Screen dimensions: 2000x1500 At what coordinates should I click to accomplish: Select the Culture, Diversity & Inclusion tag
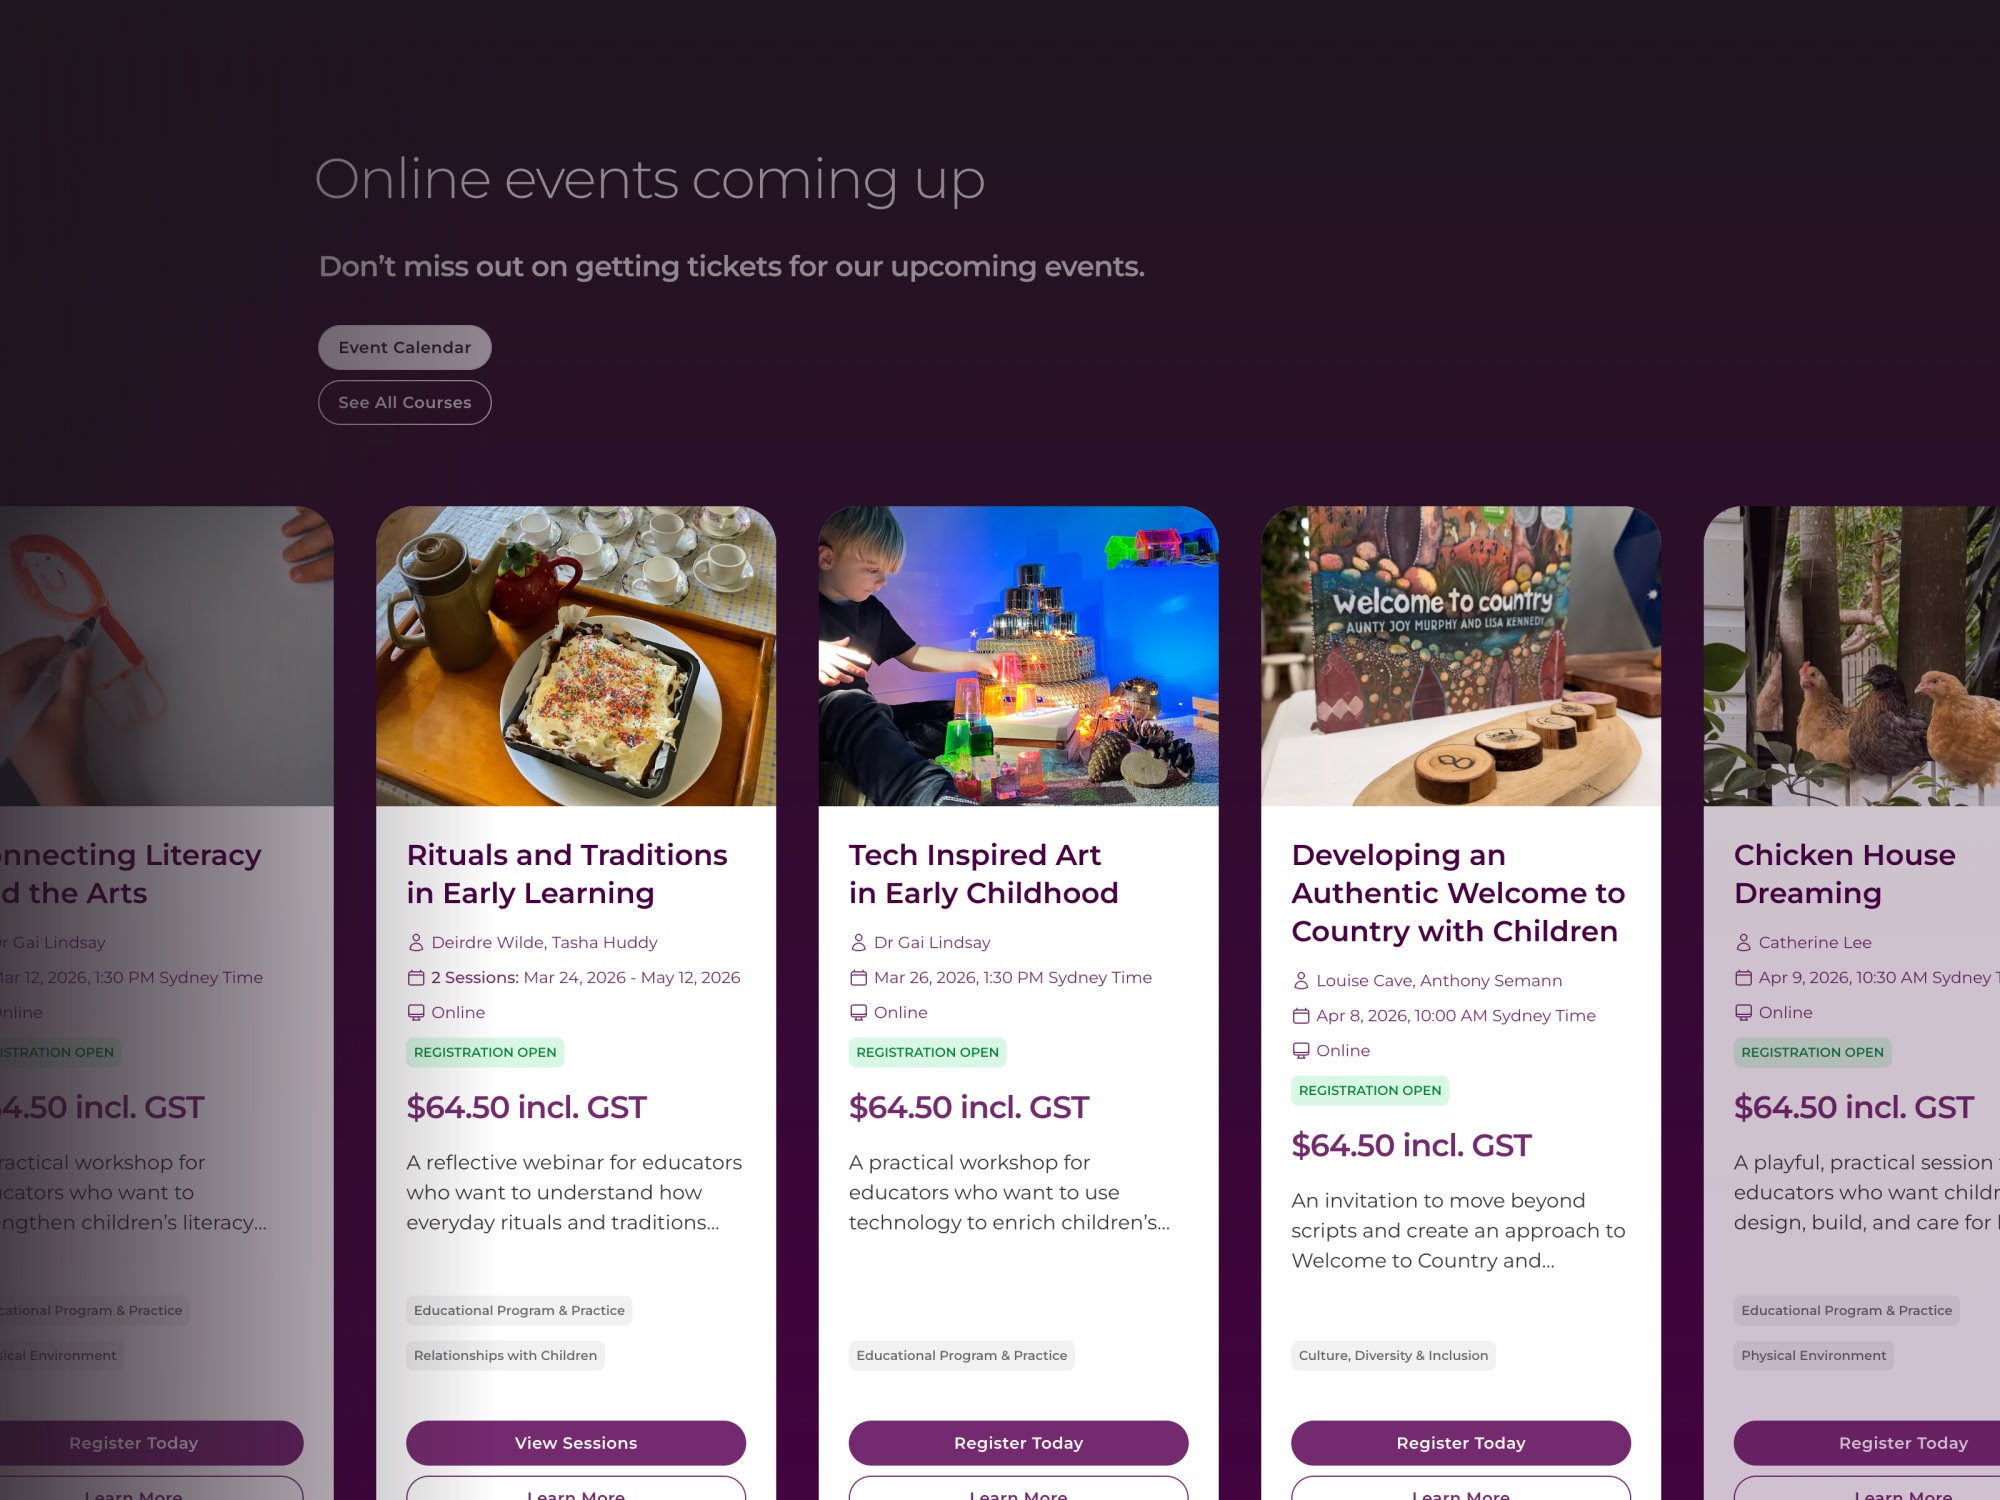(1393, 1355)
